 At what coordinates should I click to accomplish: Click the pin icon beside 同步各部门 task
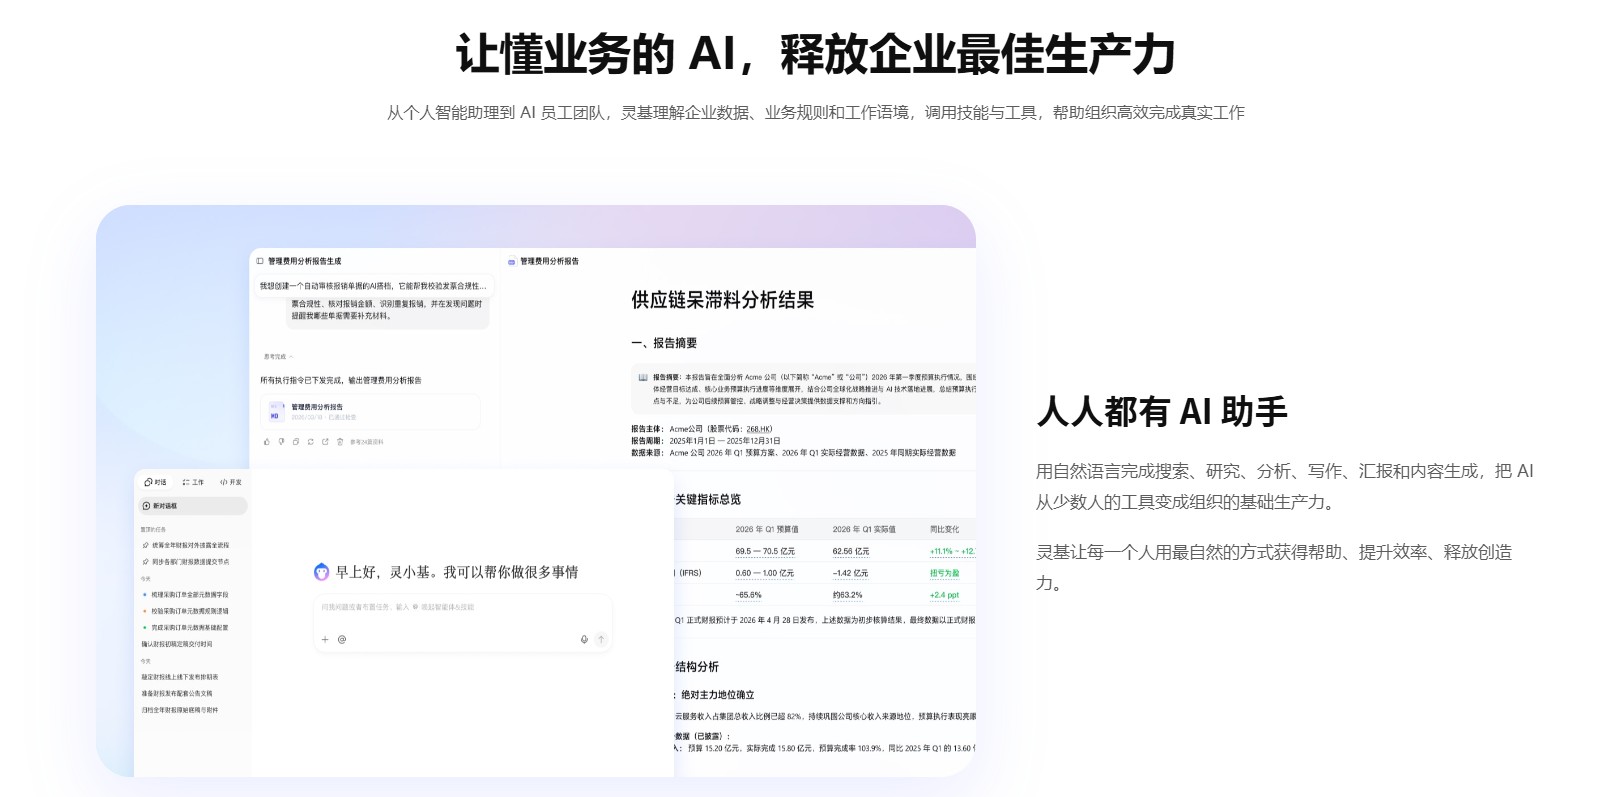click(145, 562)
